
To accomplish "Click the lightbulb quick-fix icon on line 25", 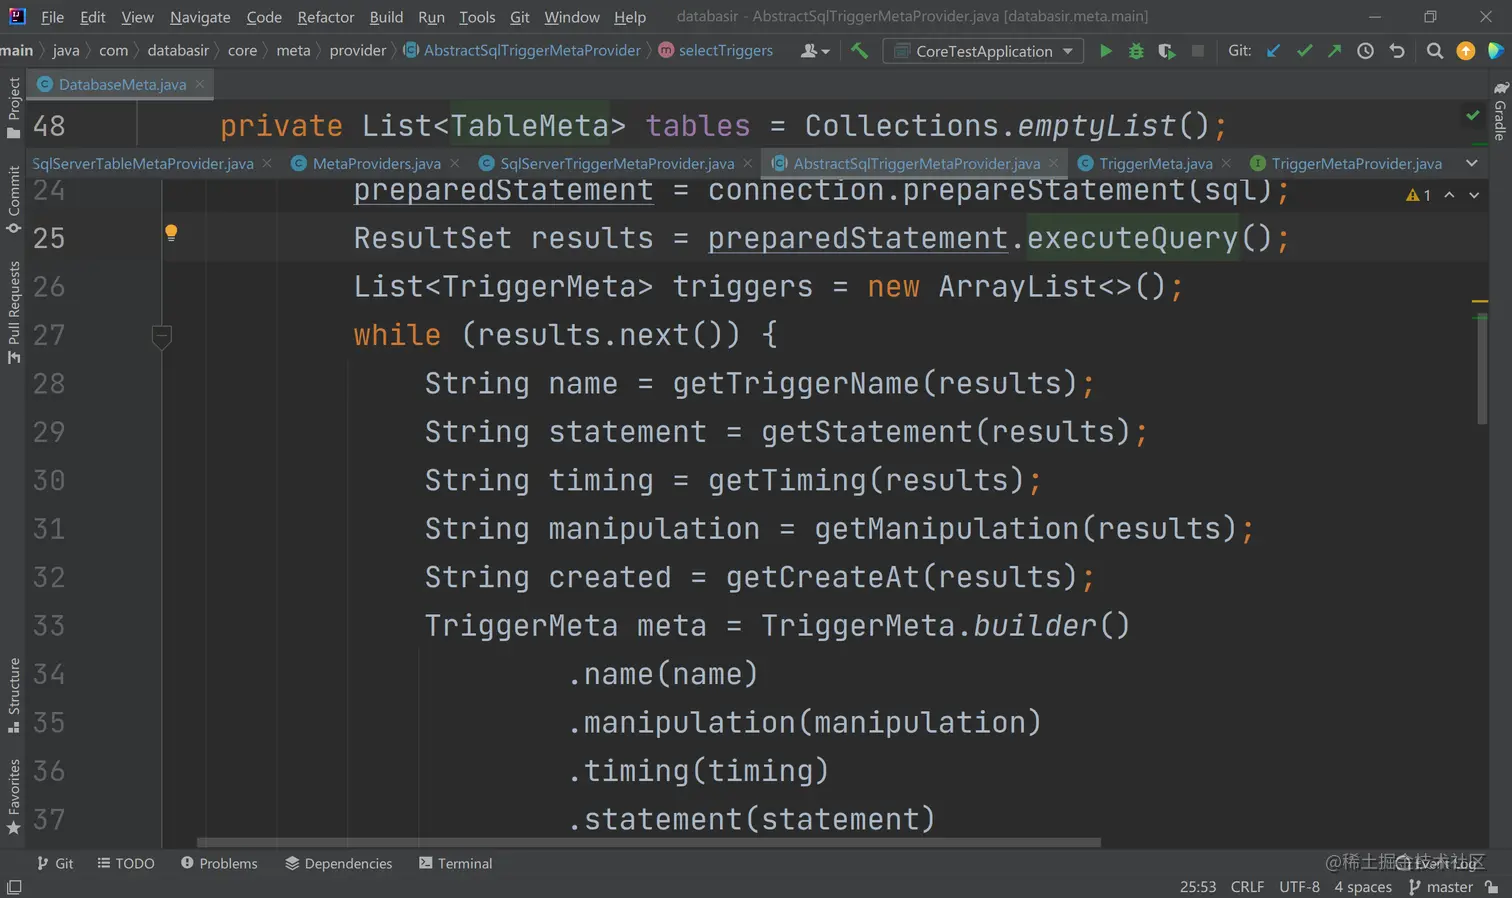I will 171,233.
